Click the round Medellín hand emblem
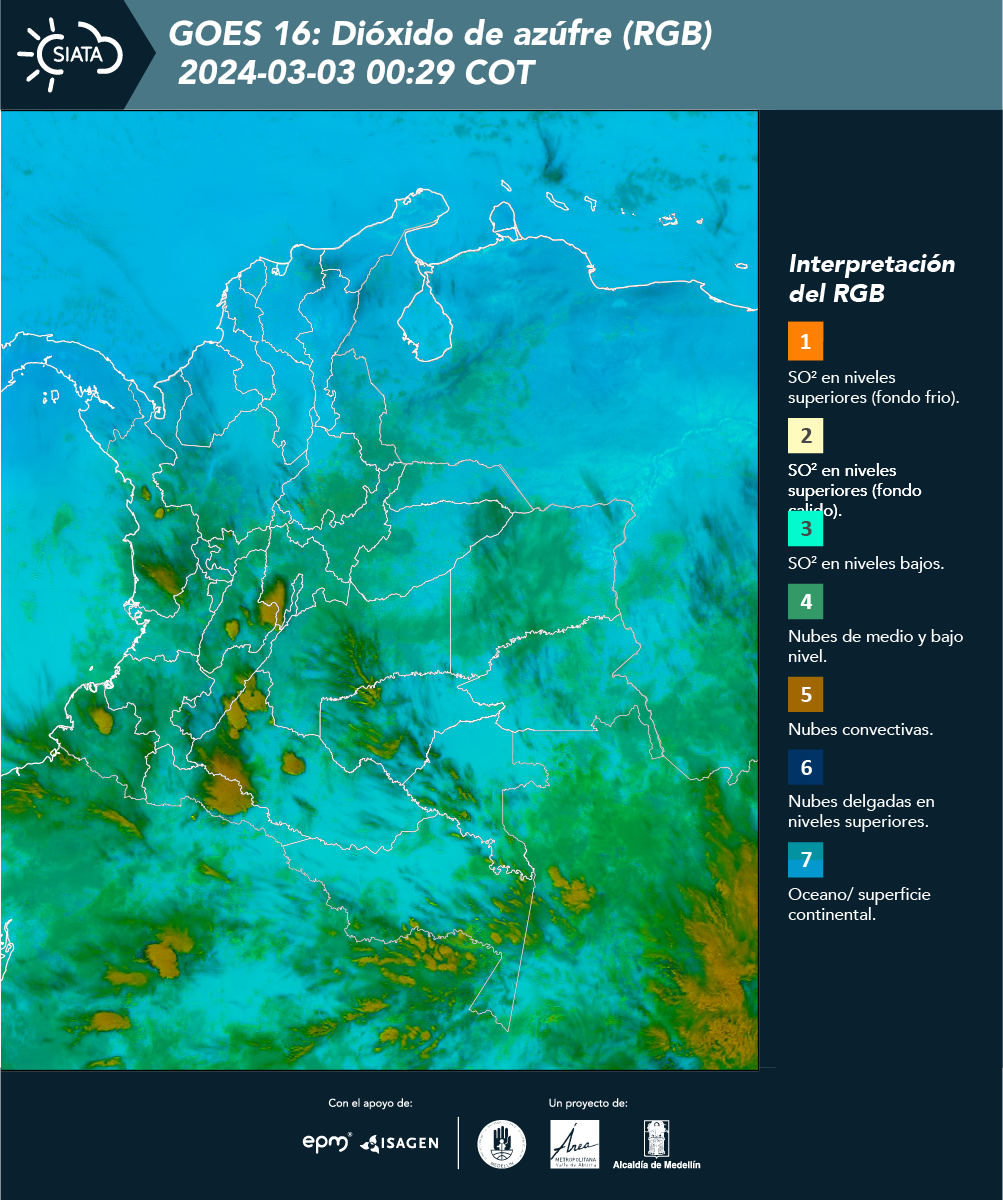 [501, 1144]
